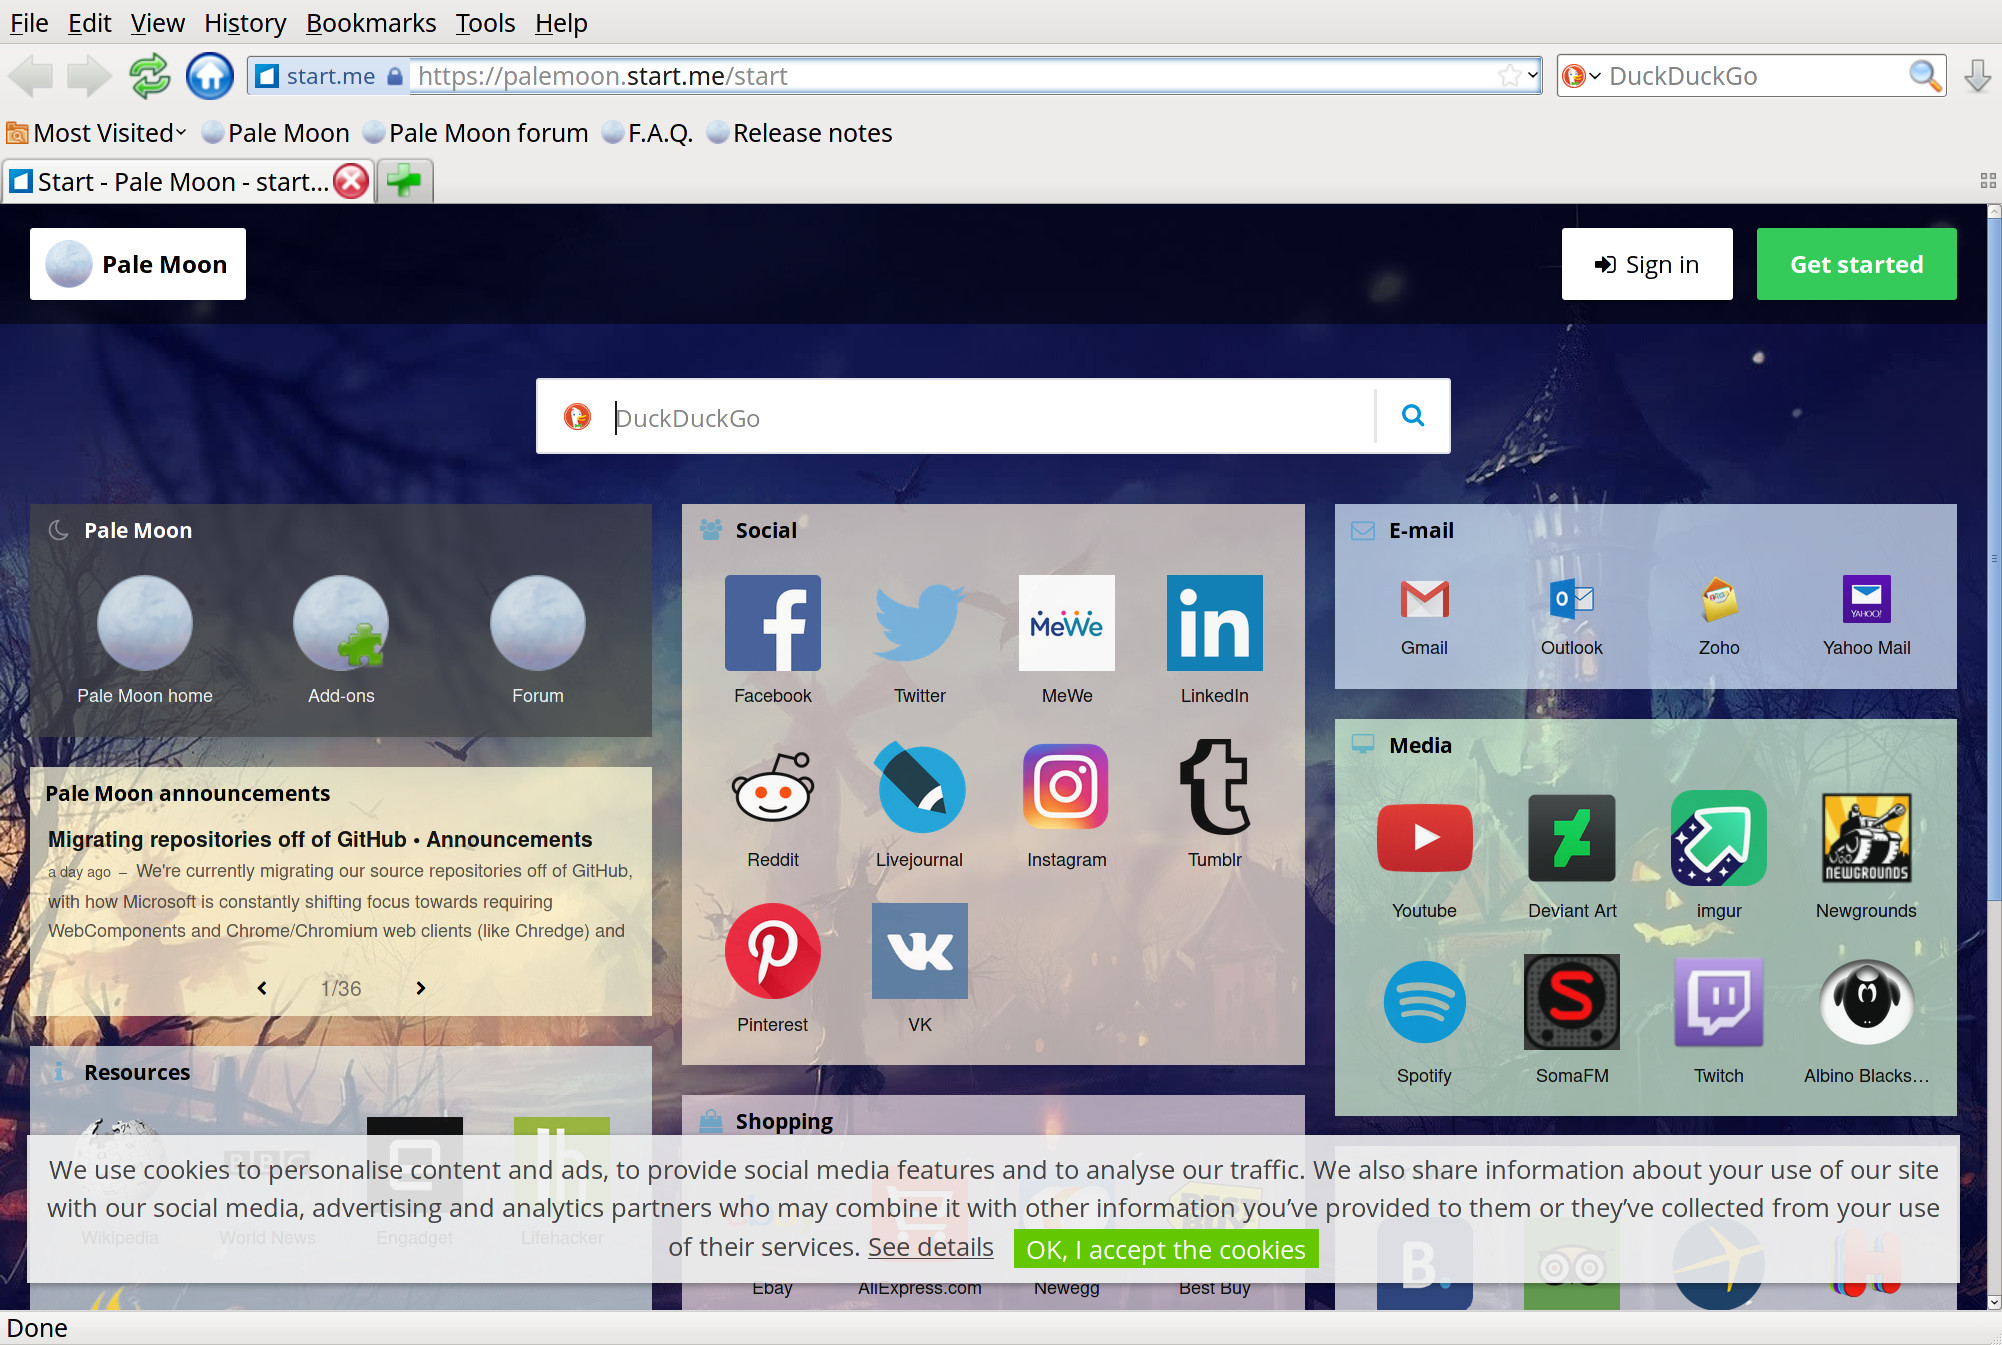Click Sign in to account

tap(1646, 264)
